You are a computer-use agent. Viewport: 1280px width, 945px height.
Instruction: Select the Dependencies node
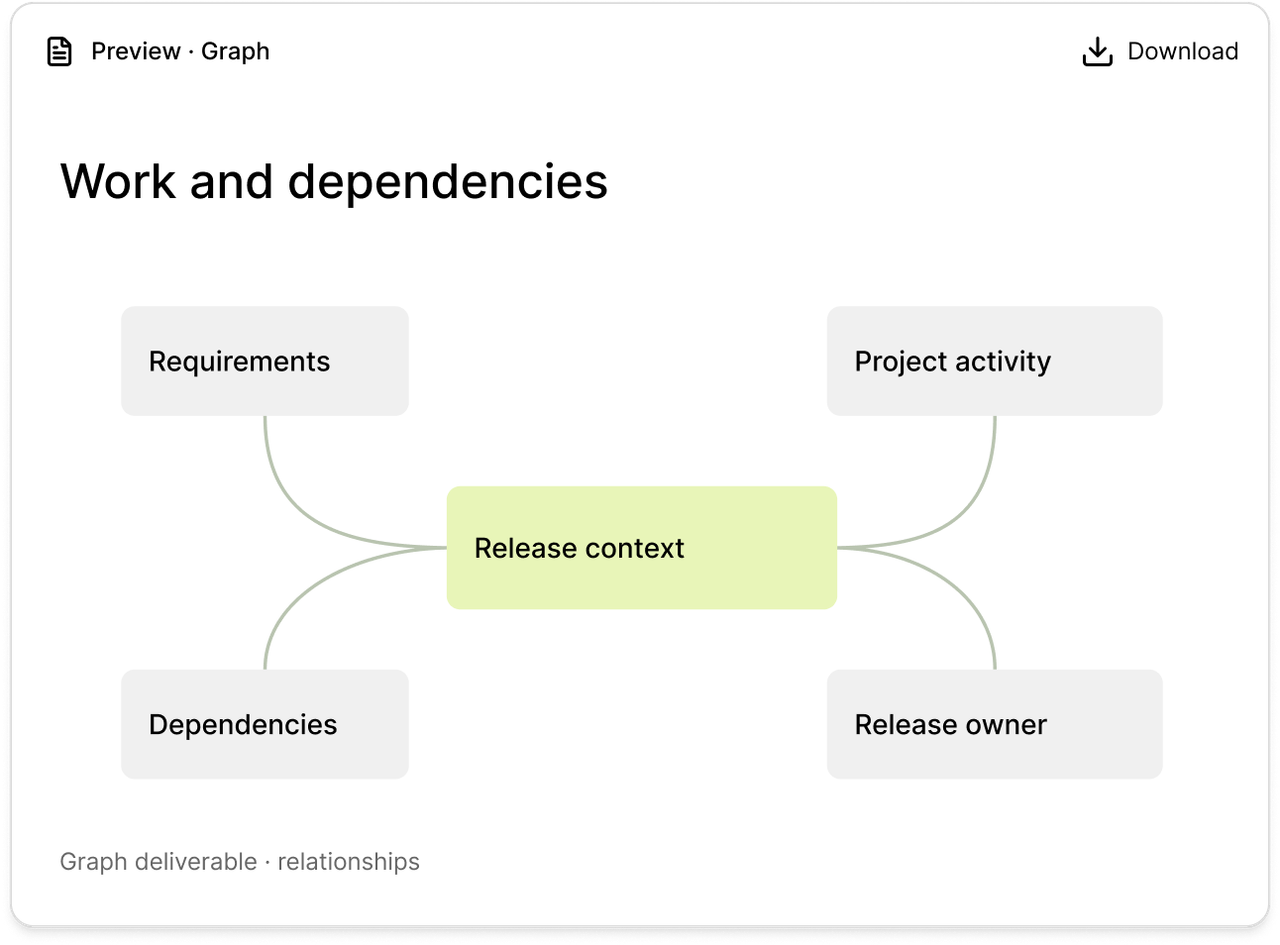(x=265, y=724)
